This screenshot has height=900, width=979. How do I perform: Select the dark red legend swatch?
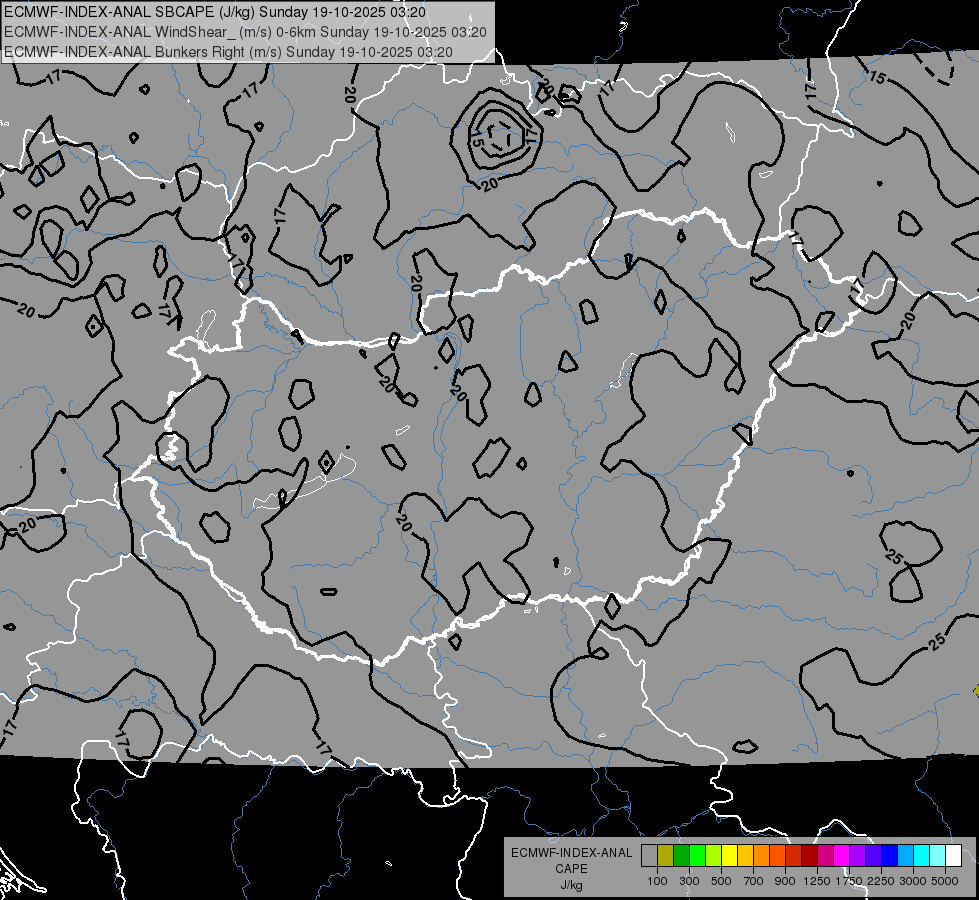809,855
